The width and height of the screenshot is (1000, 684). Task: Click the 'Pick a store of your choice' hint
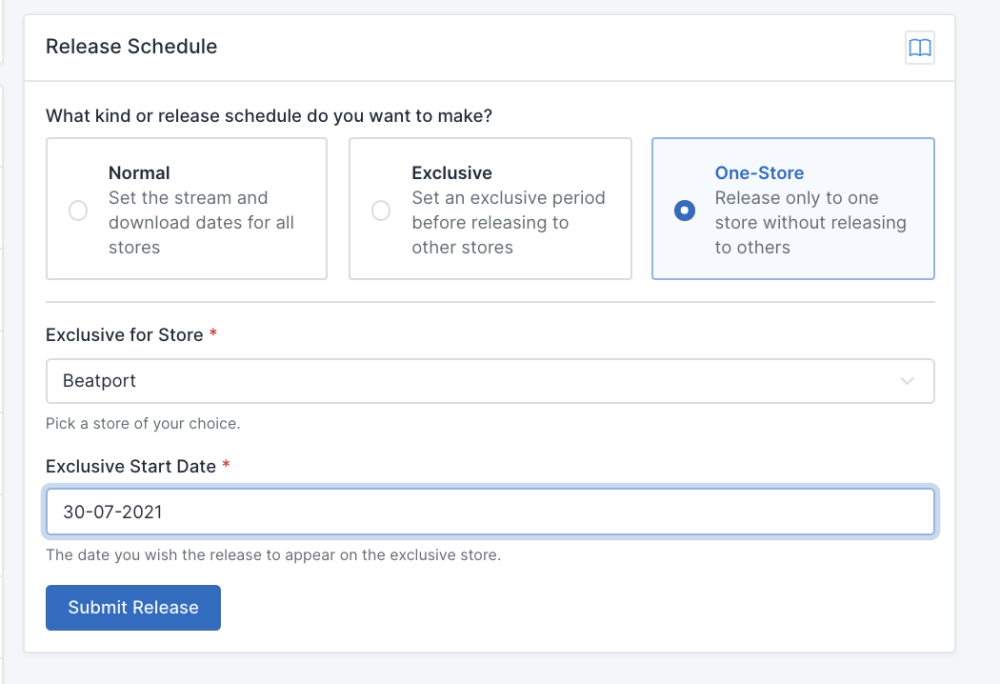coord(143,423)
